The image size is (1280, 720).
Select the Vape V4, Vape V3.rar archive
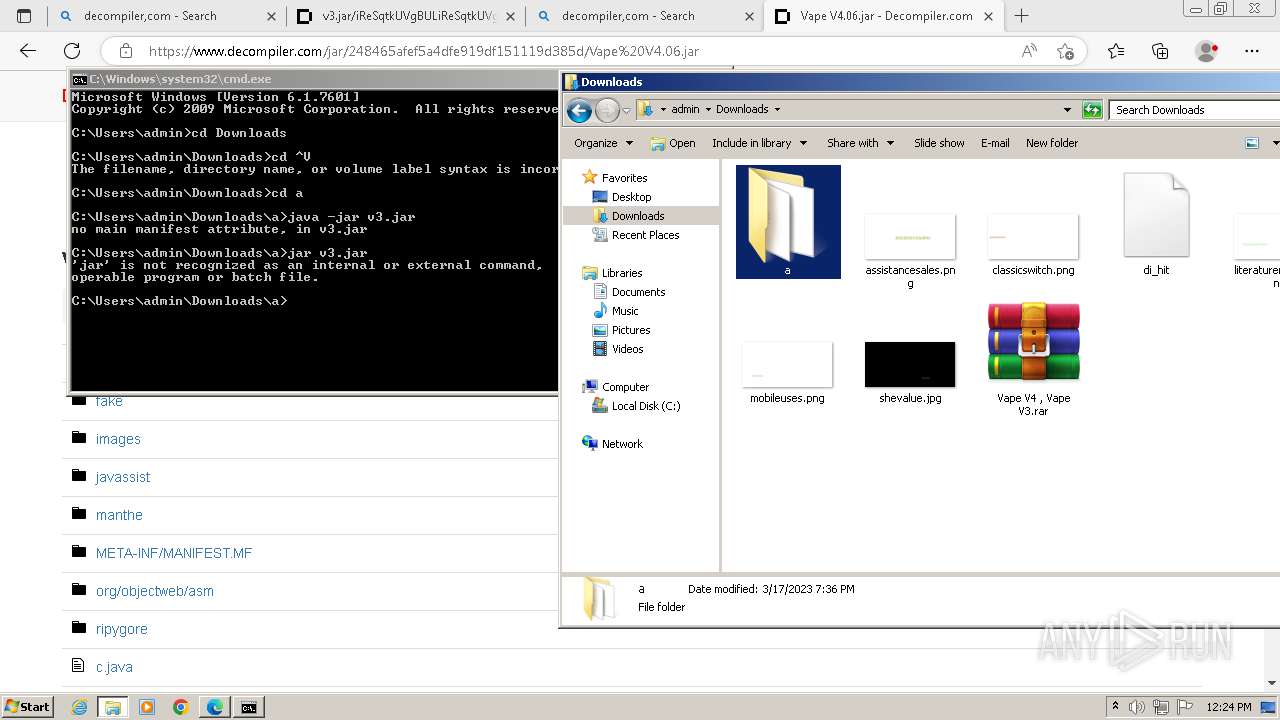1033,359
